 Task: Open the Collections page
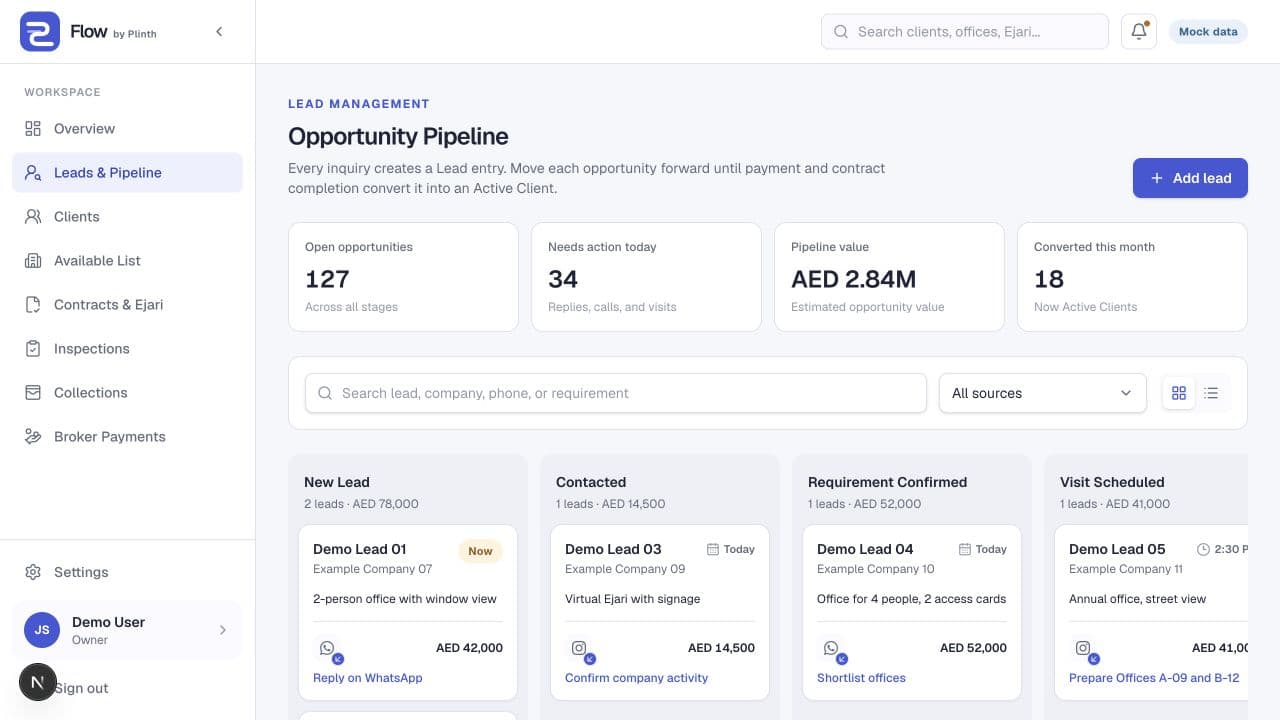(127, 392)
